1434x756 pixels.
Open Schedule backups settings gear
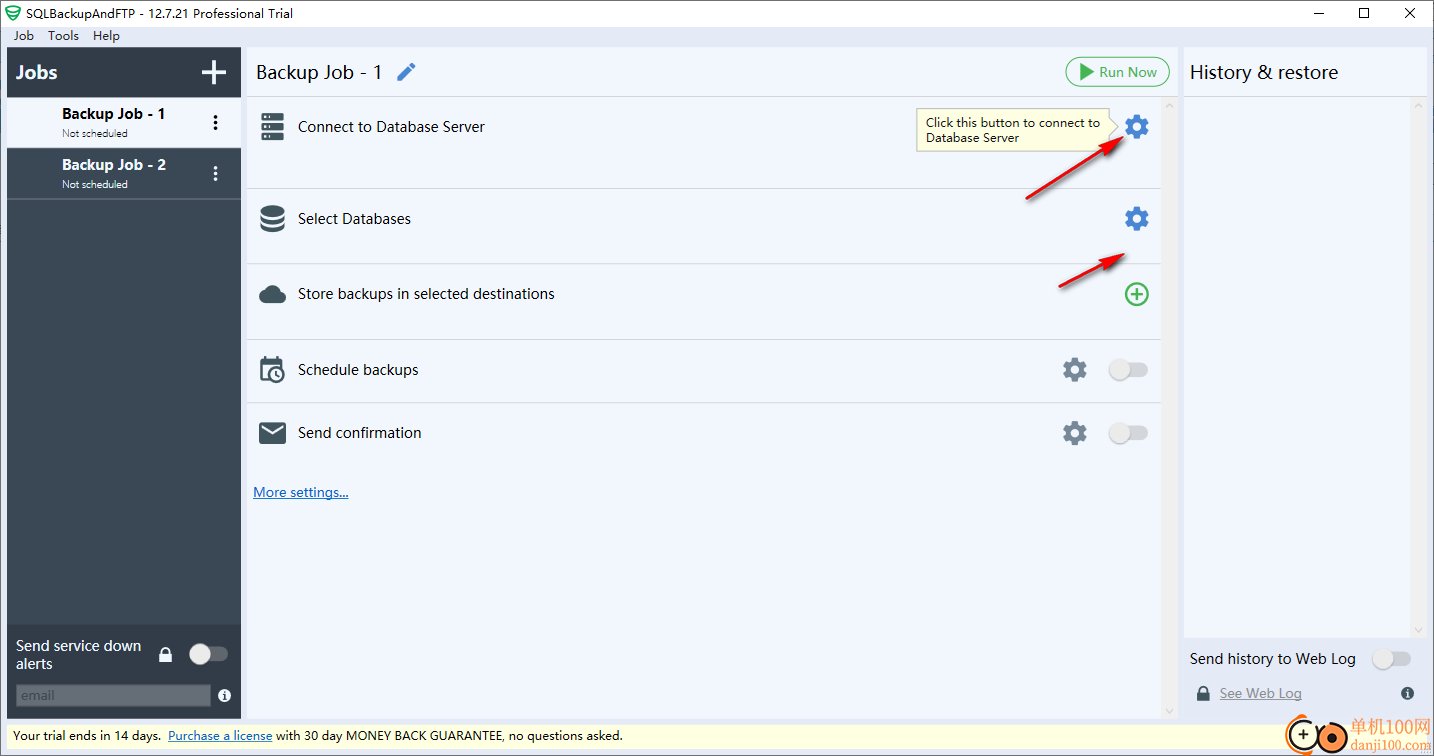(1075, 370)
